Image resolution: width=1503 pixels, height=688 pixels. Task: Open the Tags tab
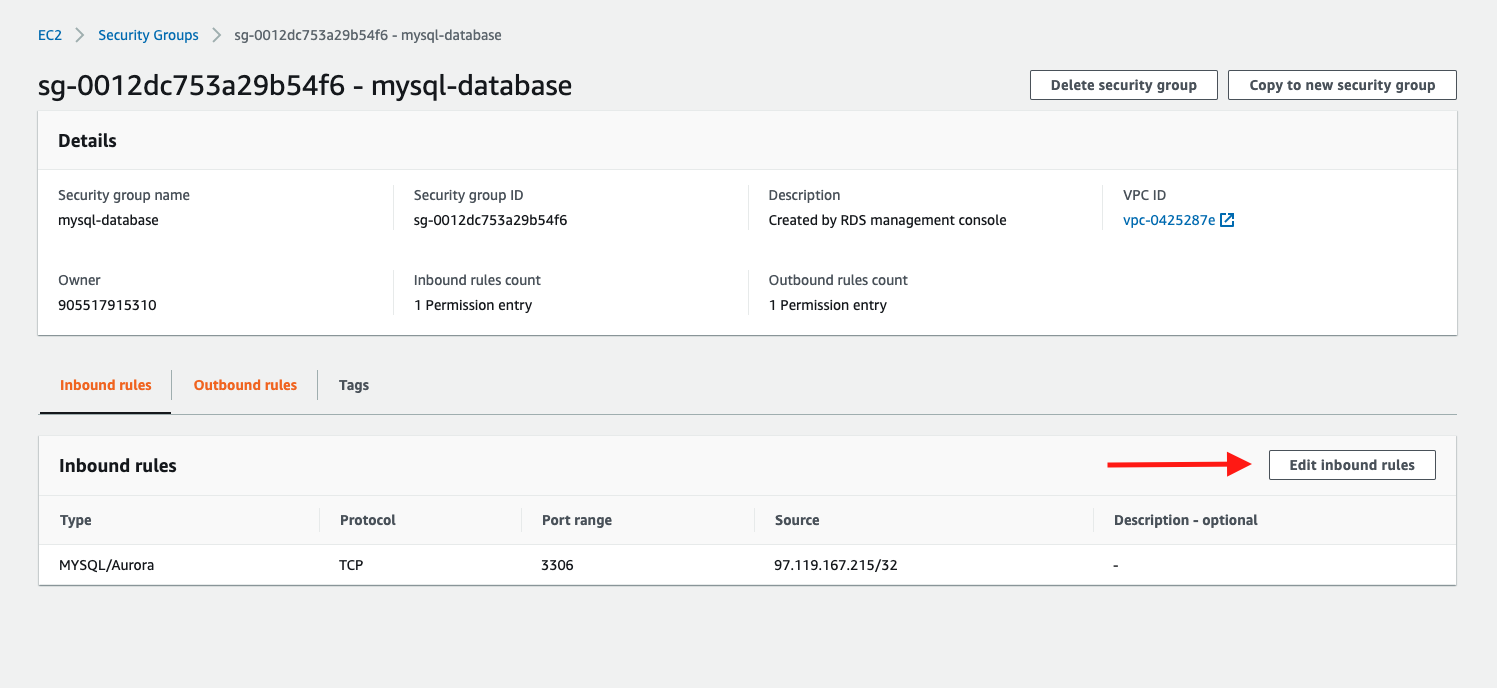pos(354,385)
